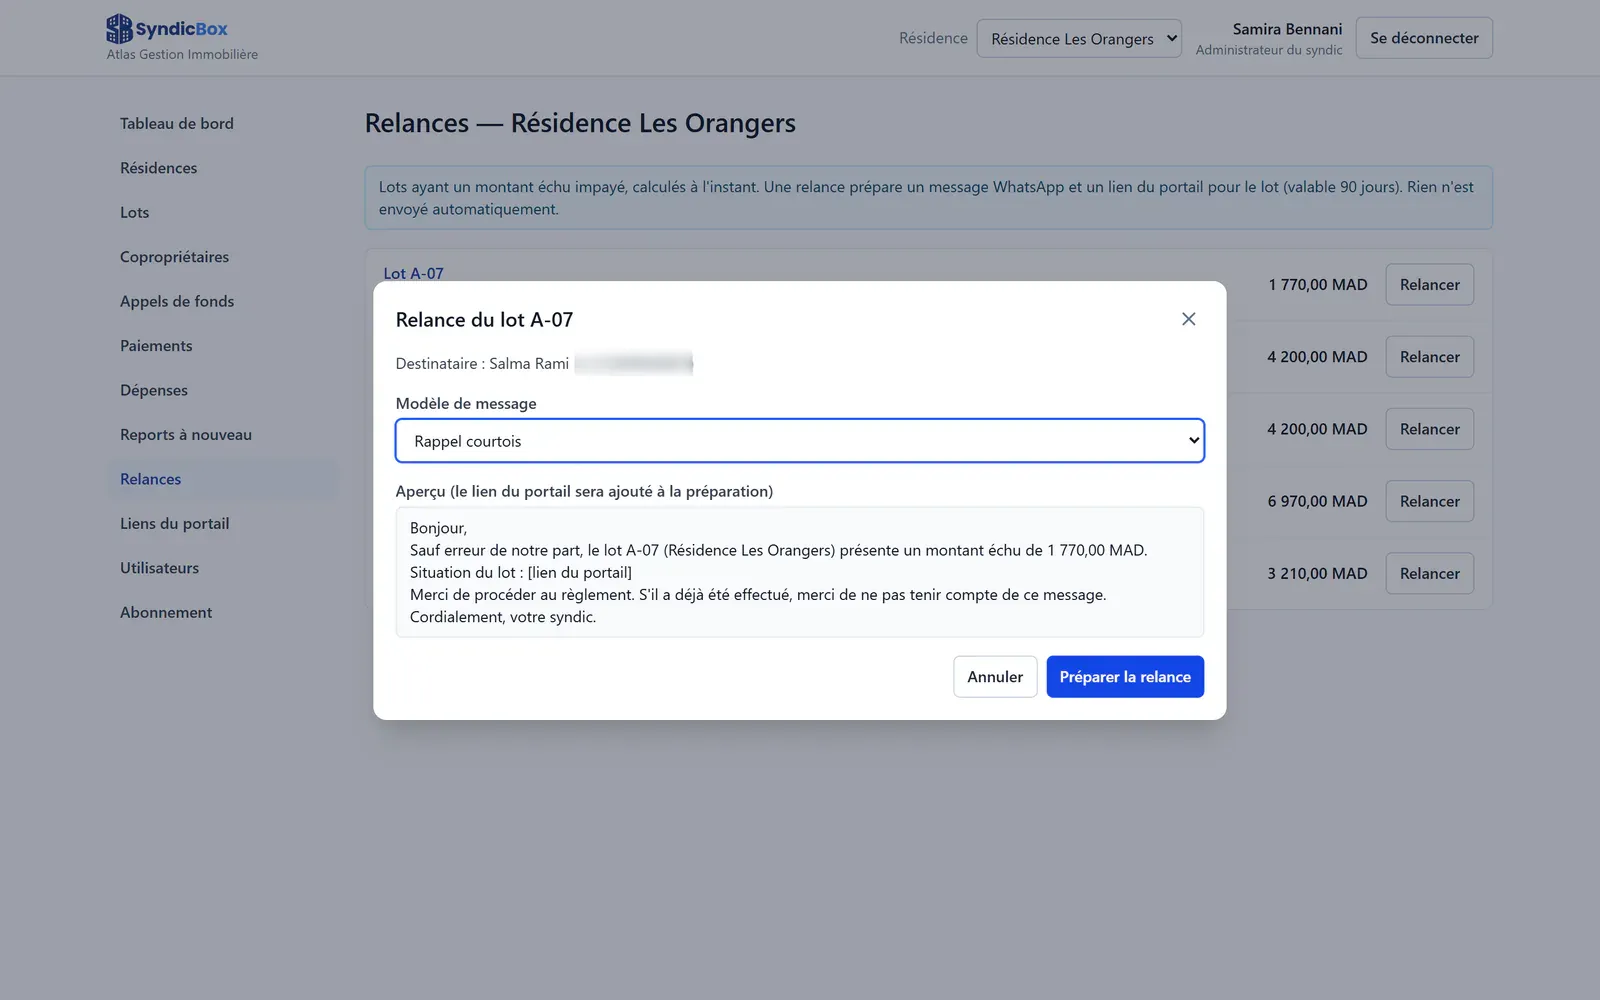Click the 3 210,00 MAD amount

[x=1317, y=573]
